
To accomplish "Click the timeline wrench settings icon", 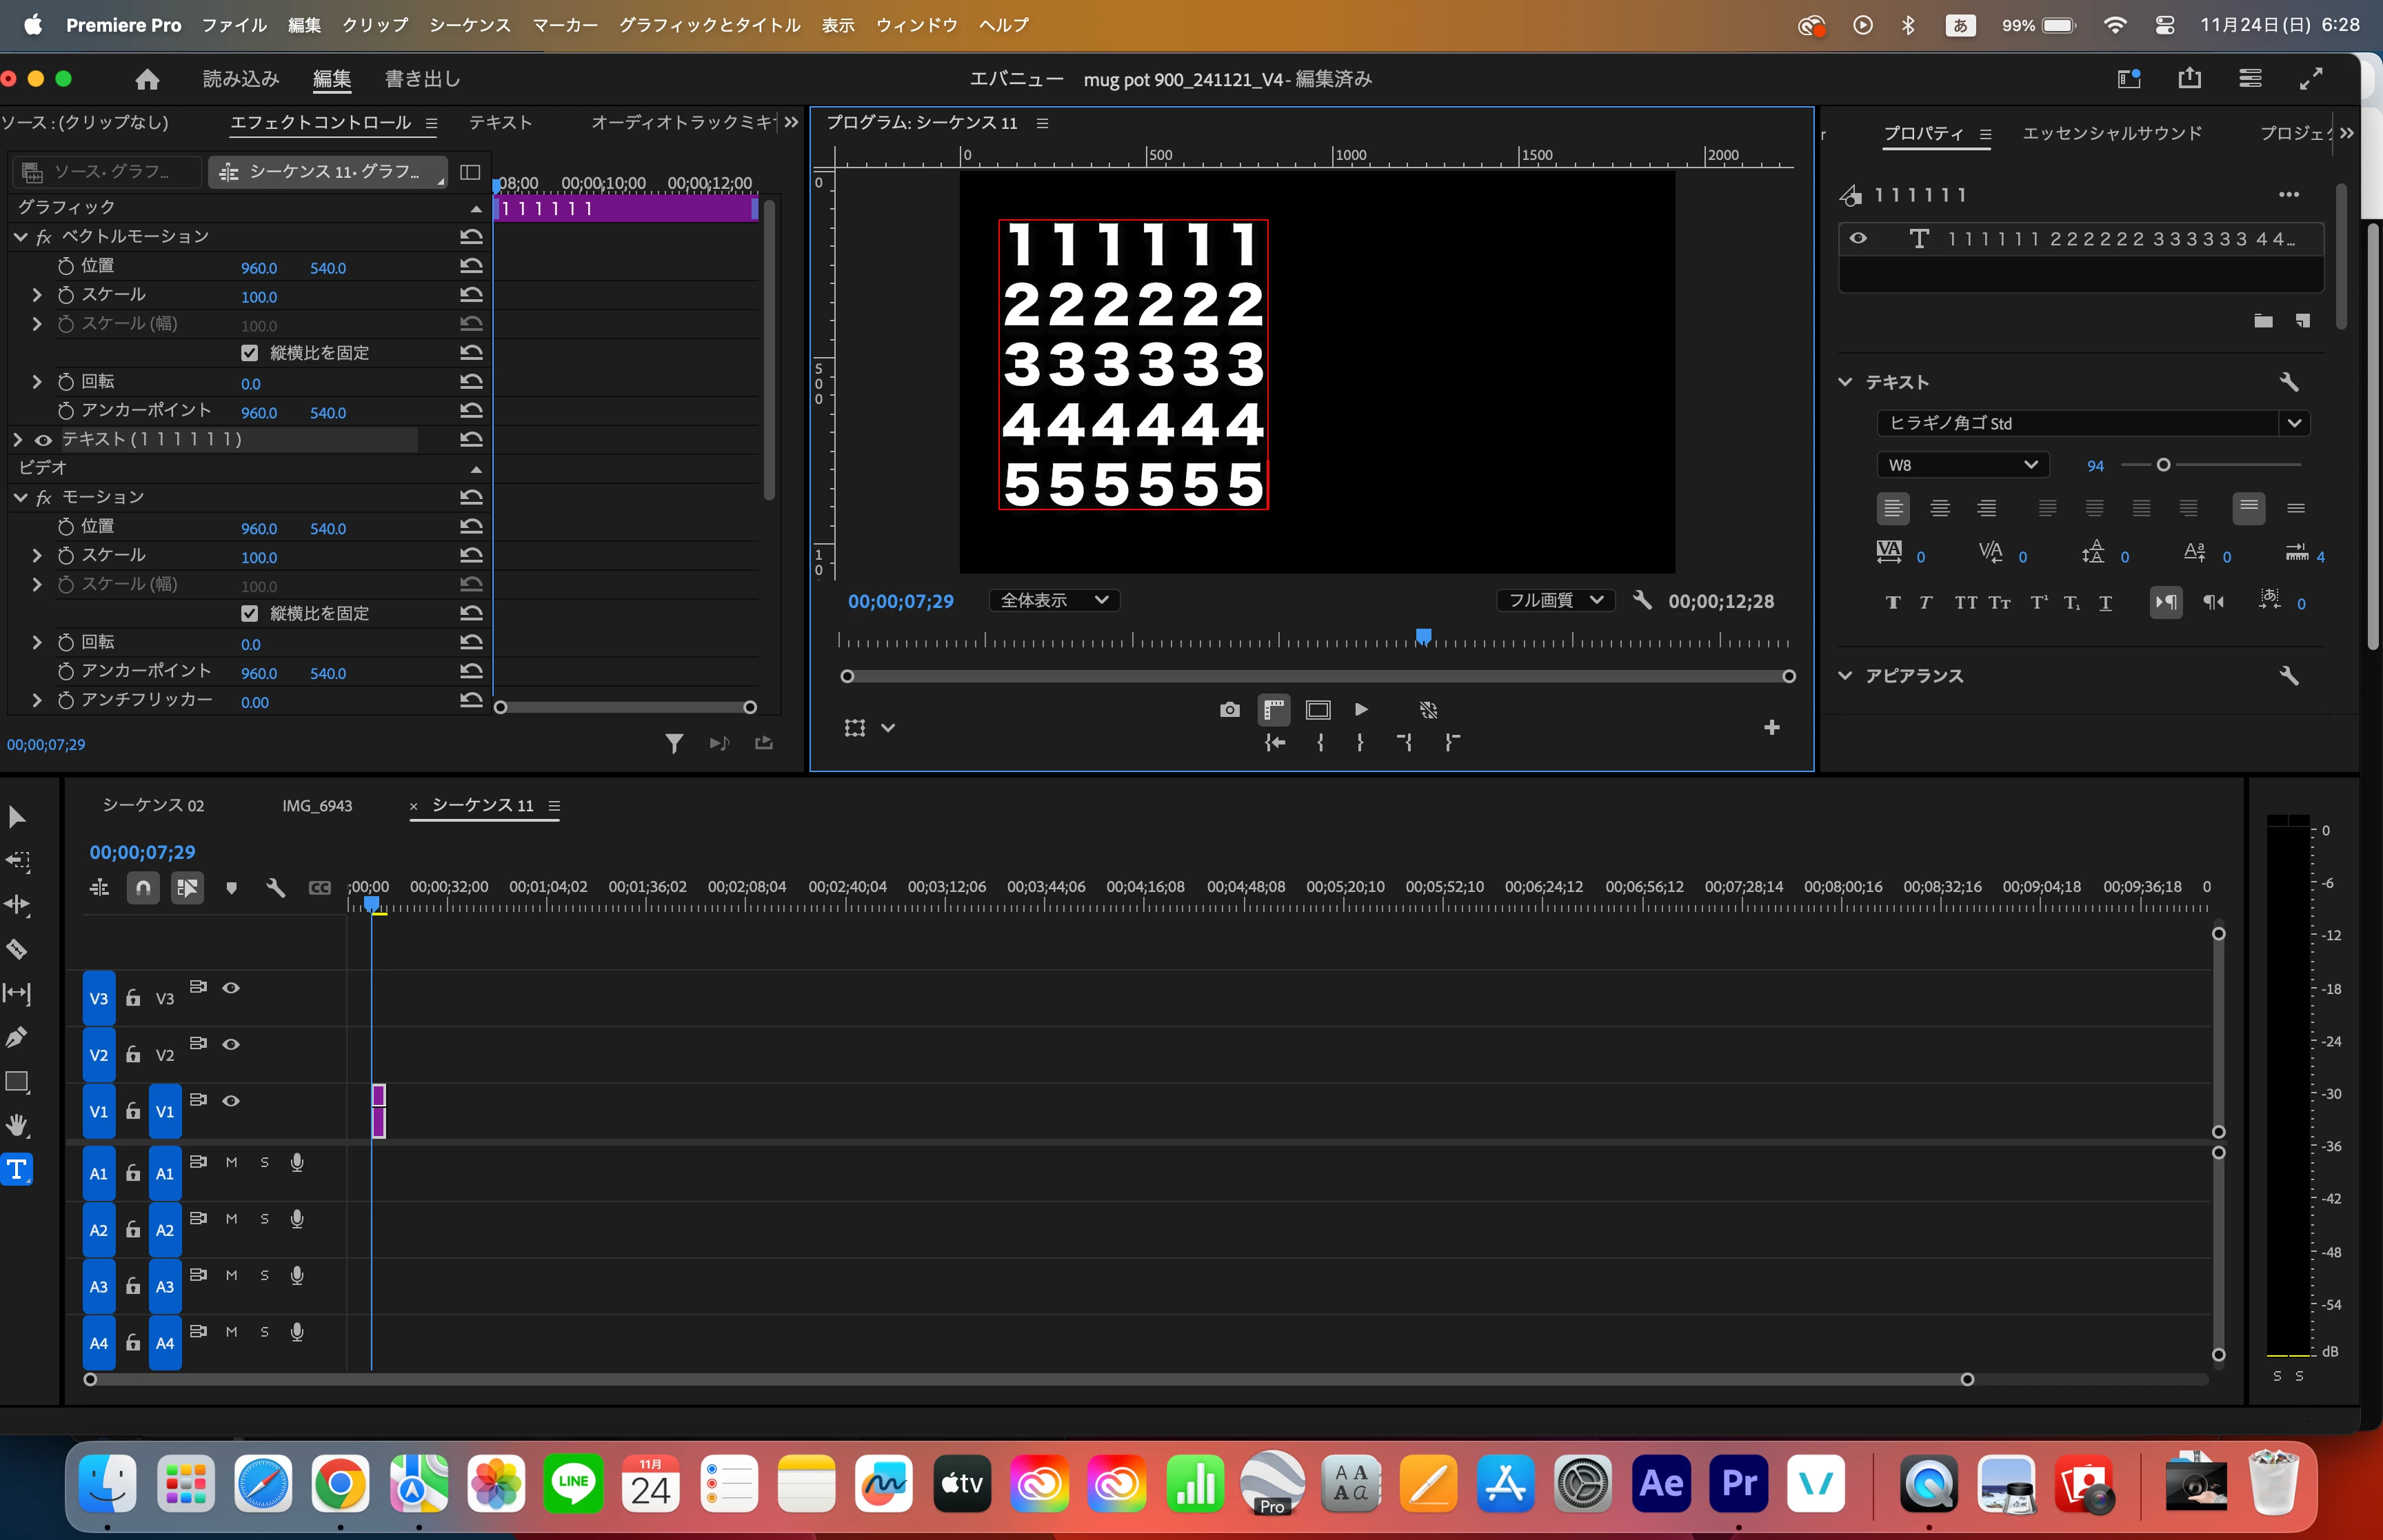I will (x=275, y=888).
